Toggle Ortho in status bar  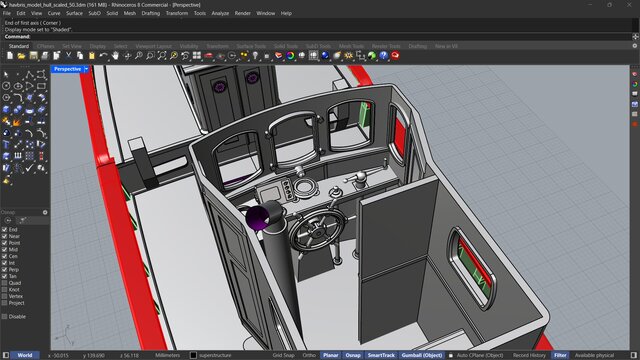309,356
